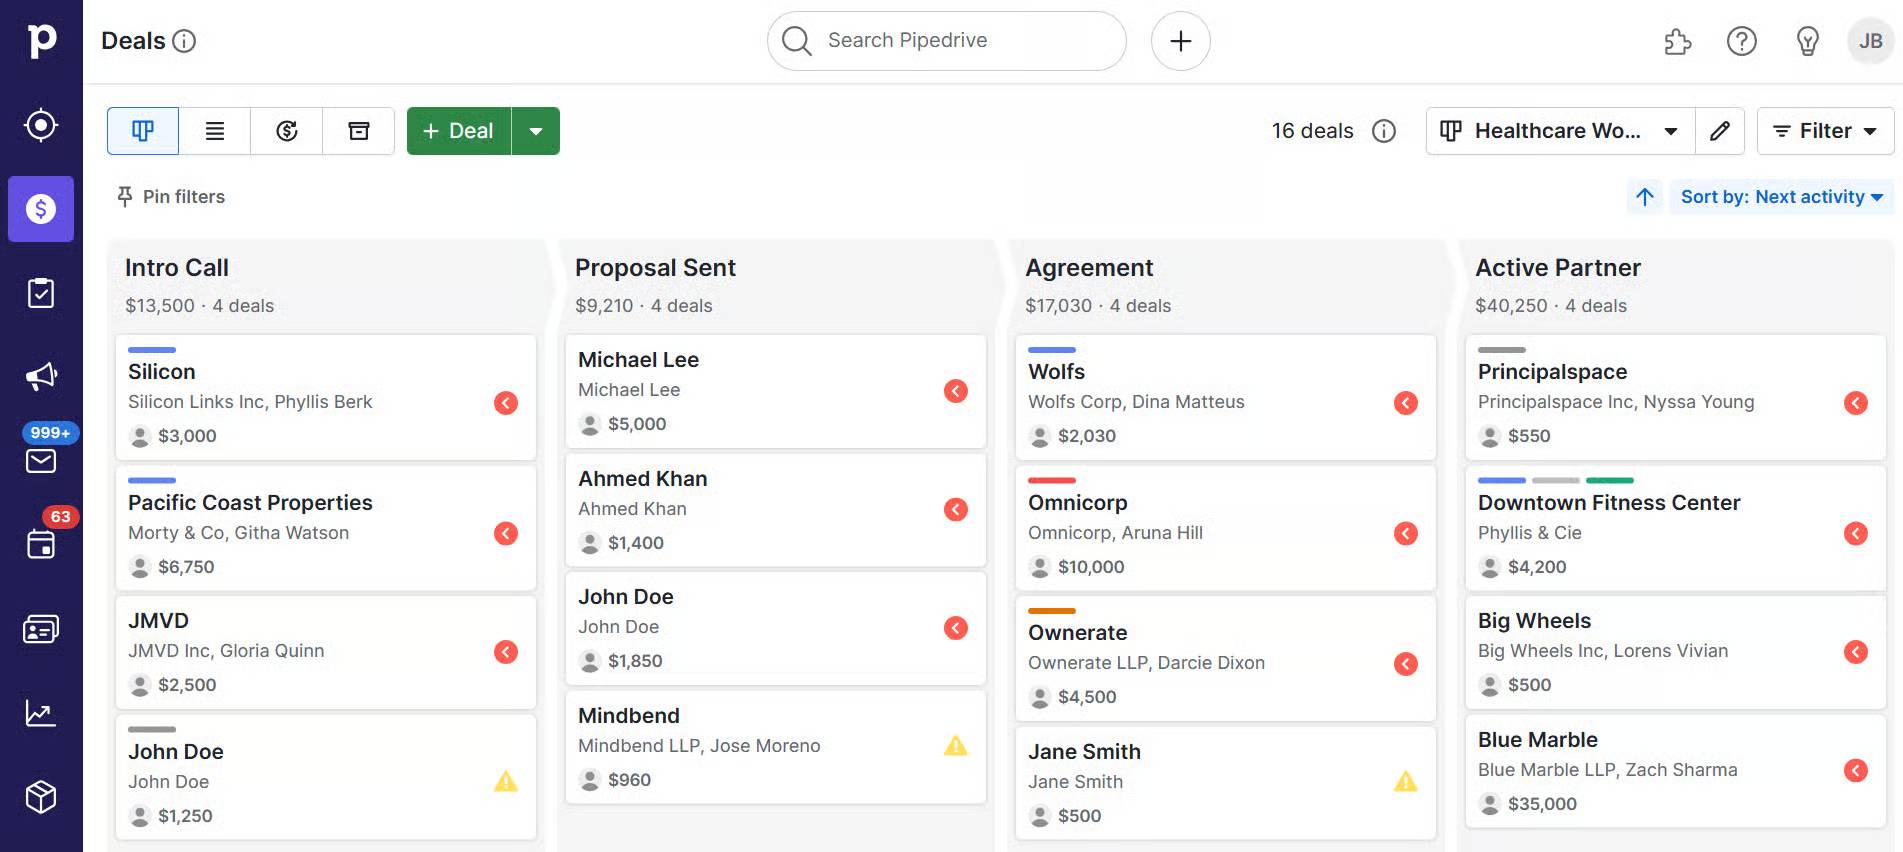Toggle sort direction arrow

click(x=1645, y=197)
